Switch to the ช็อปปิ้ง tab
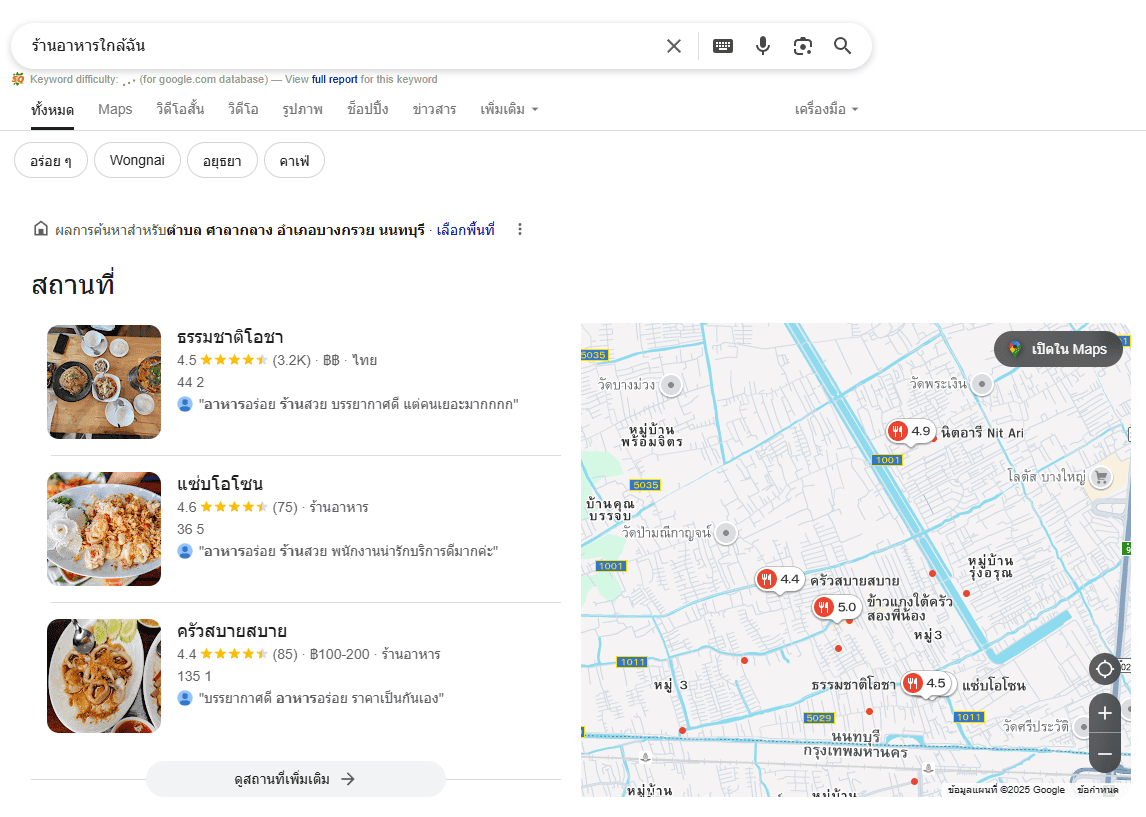 tap(368, 109)
